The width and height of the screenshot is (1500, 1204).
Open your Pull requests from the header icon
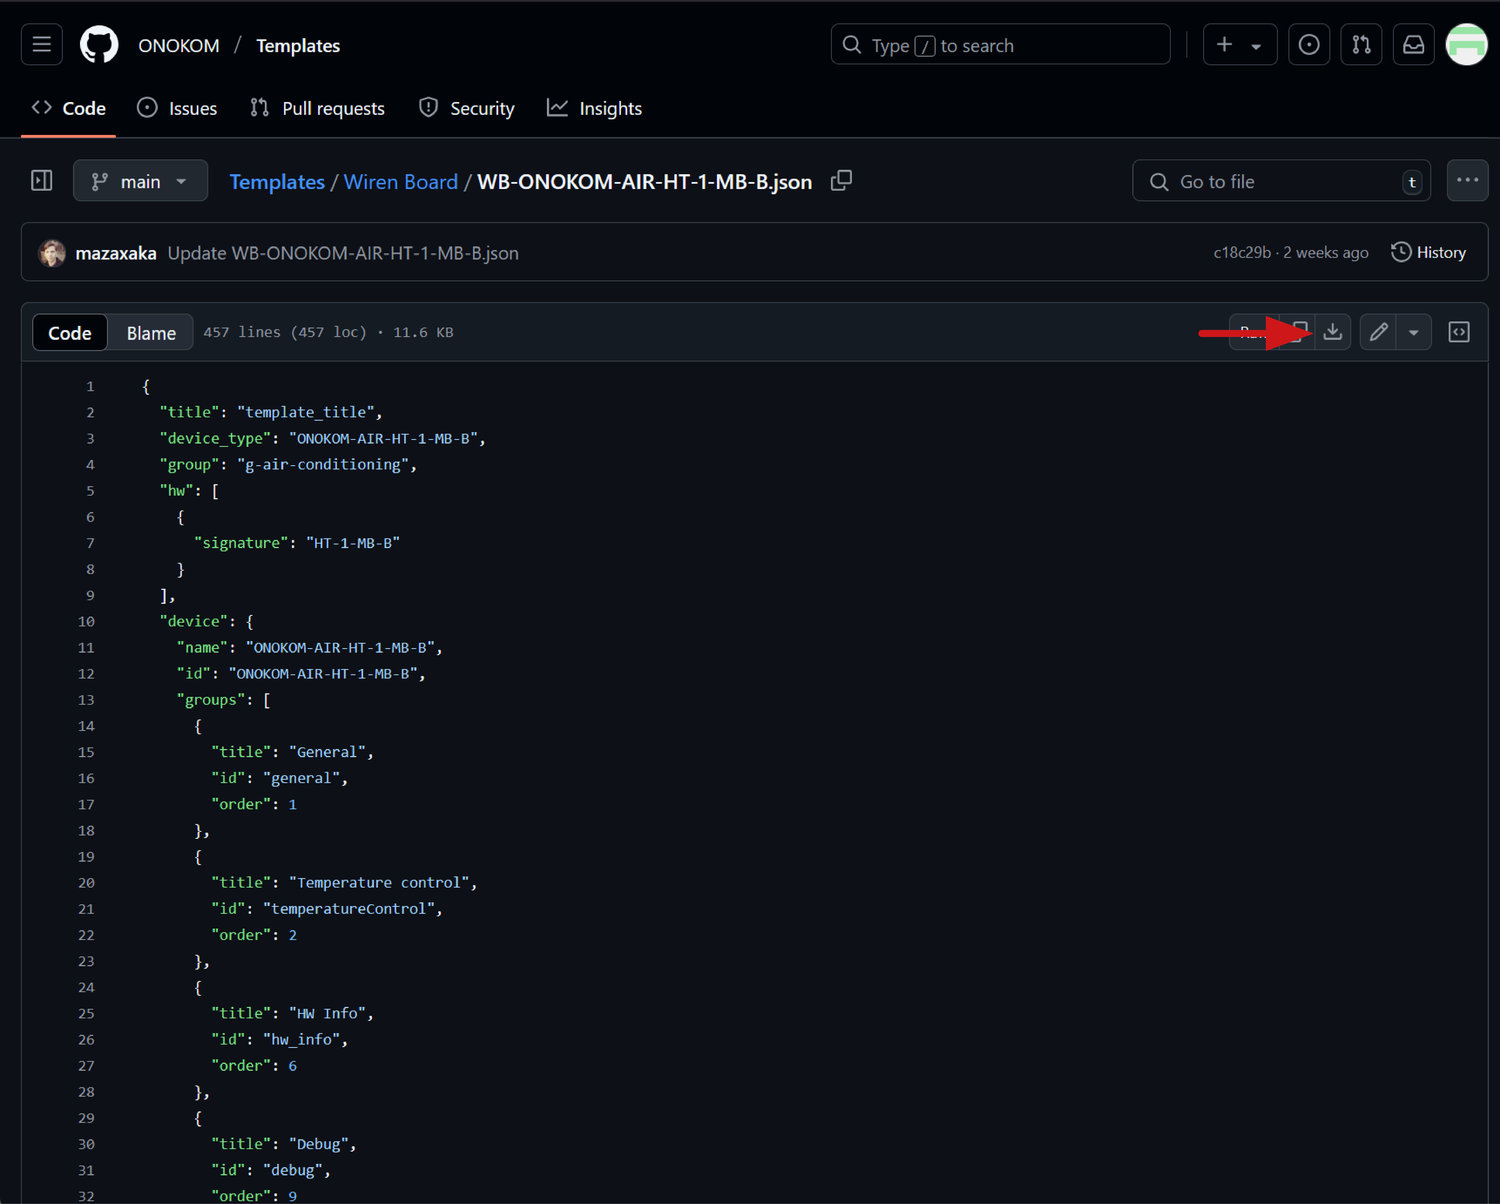click(x=1361, y=45)
